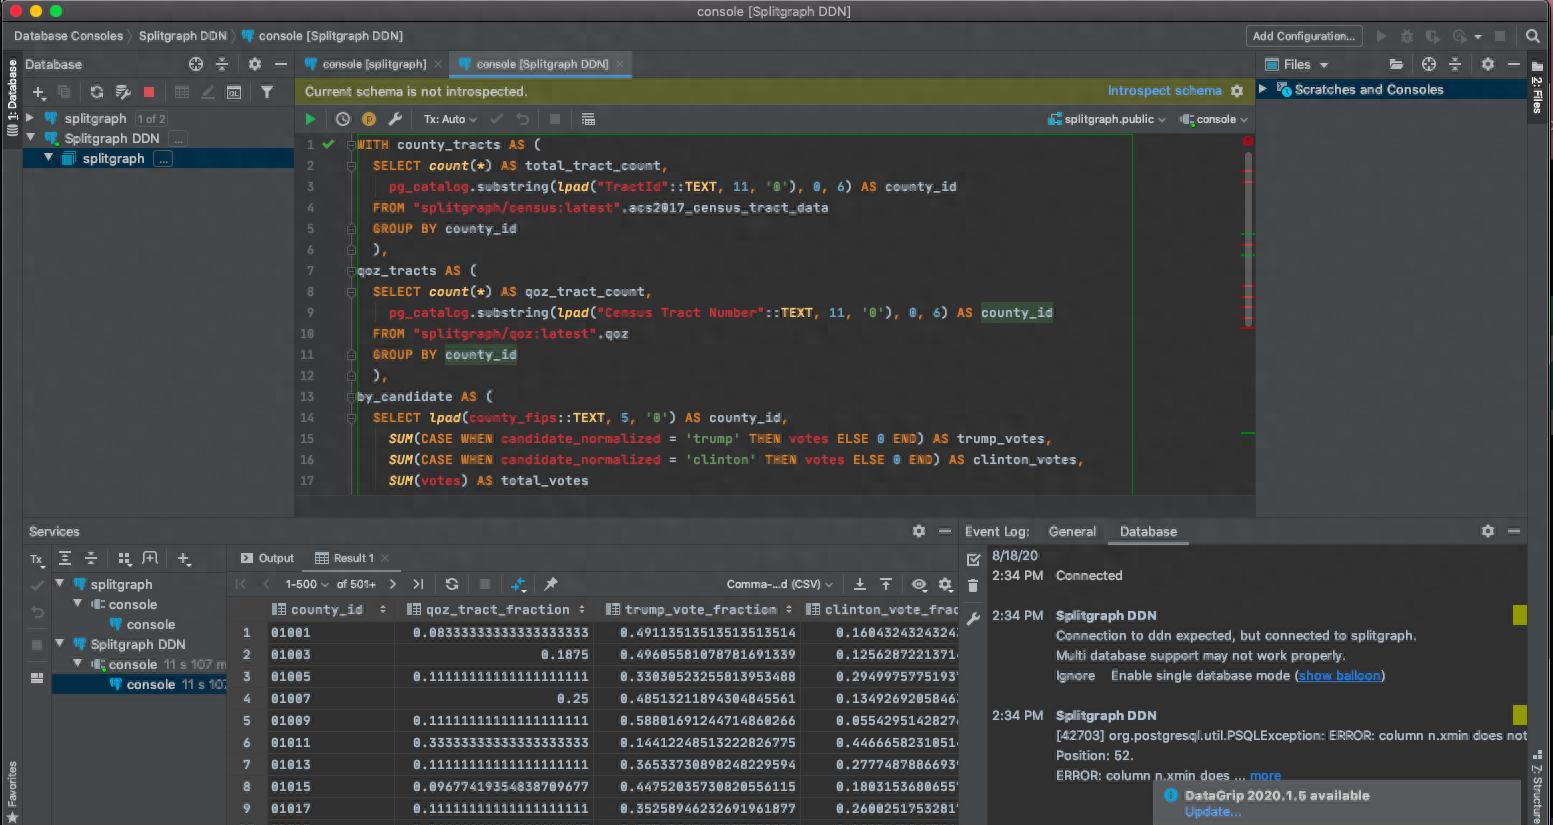Open data source properties icon in Database toolbar

point(123,92)
